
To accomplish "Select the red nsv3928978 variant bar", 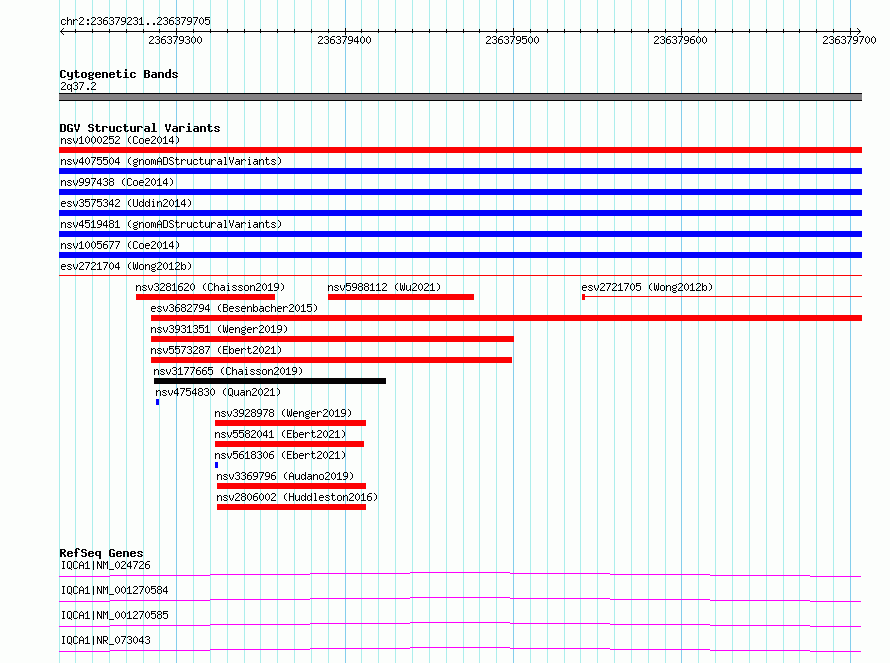I will click(291, 423).
